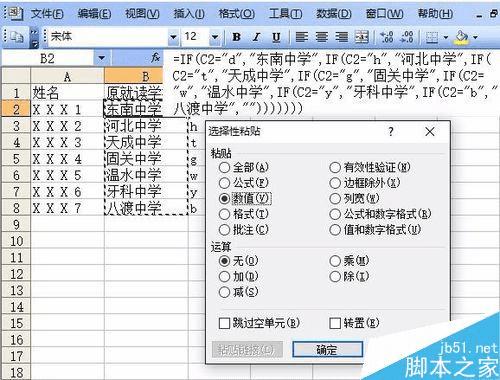The height and width of the screenshot is (380, 500).
Task: Toggle italic formatting button
Action: pyautogui.click(x=256, y=37)
